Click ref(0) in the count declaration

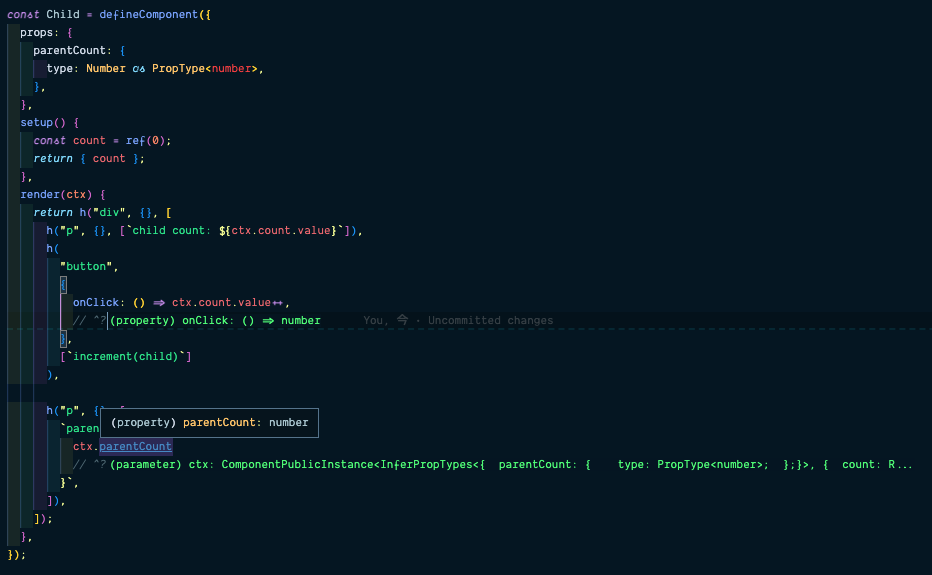pos(145,141)
